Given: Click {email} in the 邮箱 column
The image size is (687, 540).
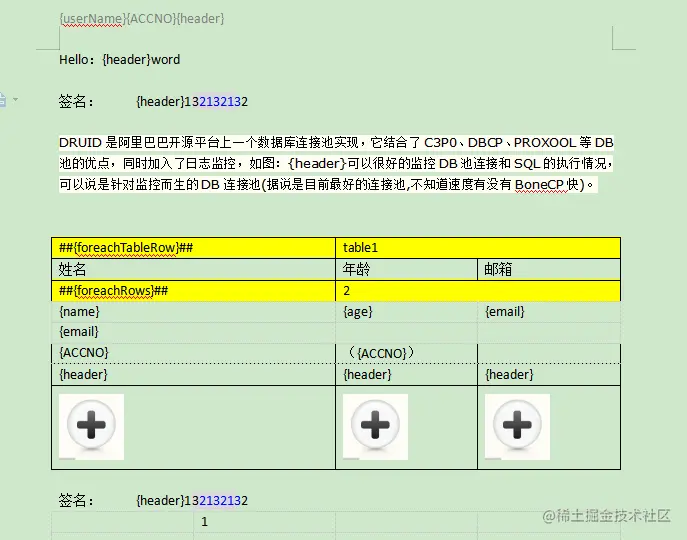Looking at the screenshot, I should pos(549,312).
